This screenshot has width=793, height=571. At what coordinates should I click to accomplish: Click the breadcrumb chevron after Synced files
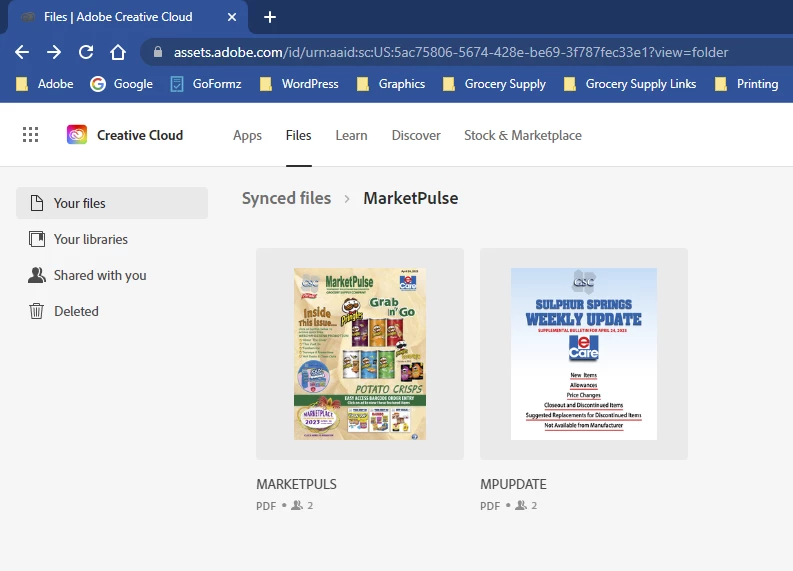(347, 199)
